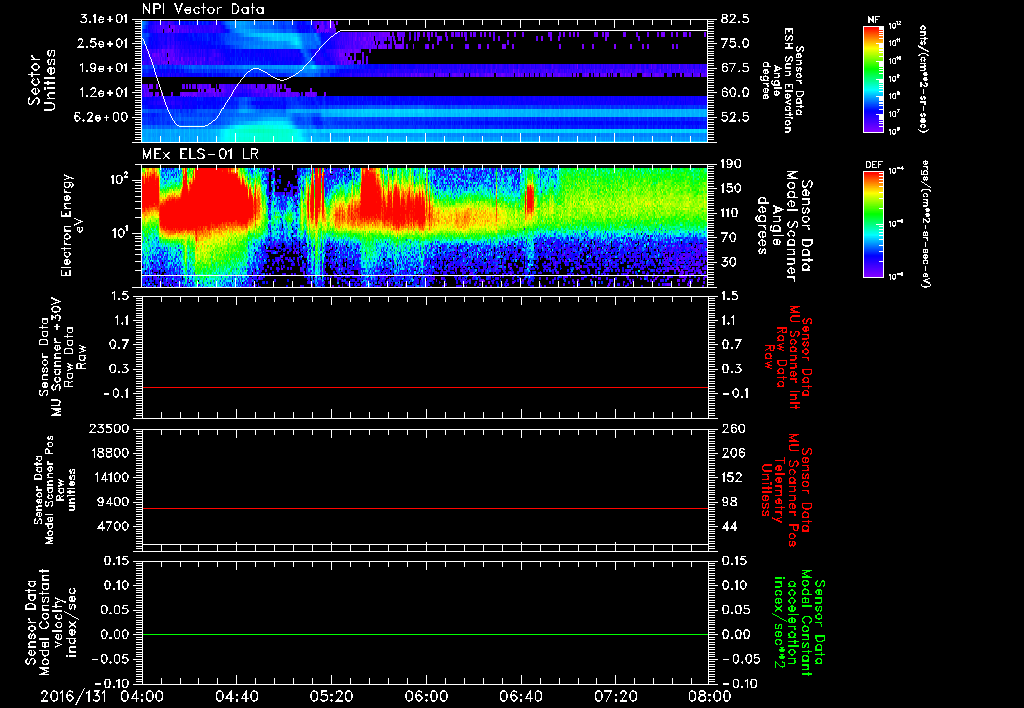
Task: Click the red MU Scanner Inh label
Action: pyautogui.click(x=786, y=357)
